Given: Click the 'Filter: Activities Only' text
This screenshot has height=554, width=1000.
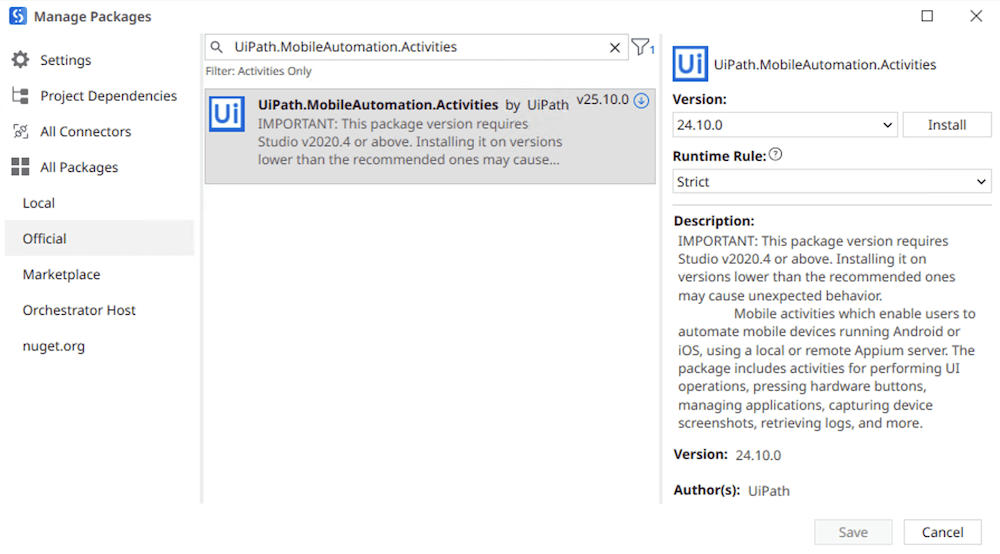Looking at the screenshot, I should point(258,71).
